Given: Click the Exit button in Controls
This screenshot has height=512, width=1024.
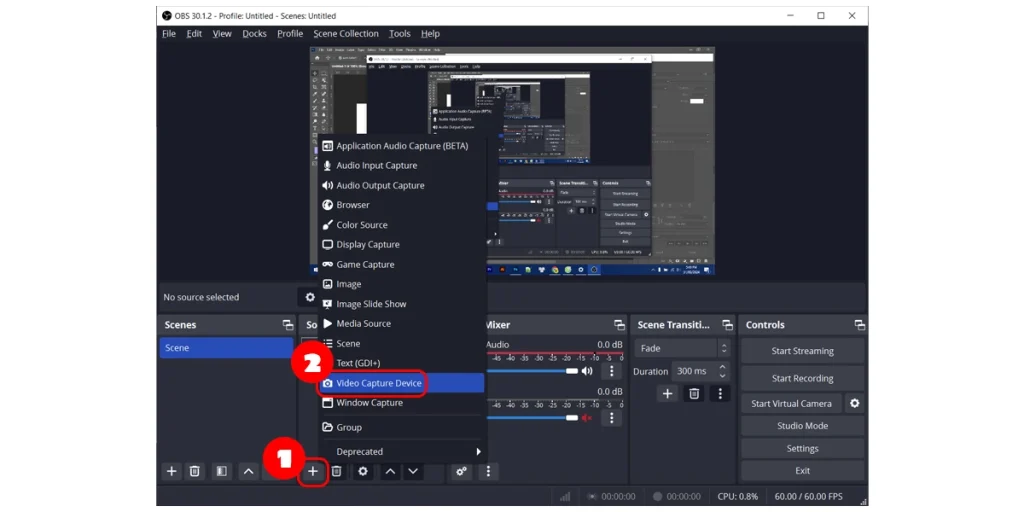Looking at the screenshot, I should coord(803,470).
